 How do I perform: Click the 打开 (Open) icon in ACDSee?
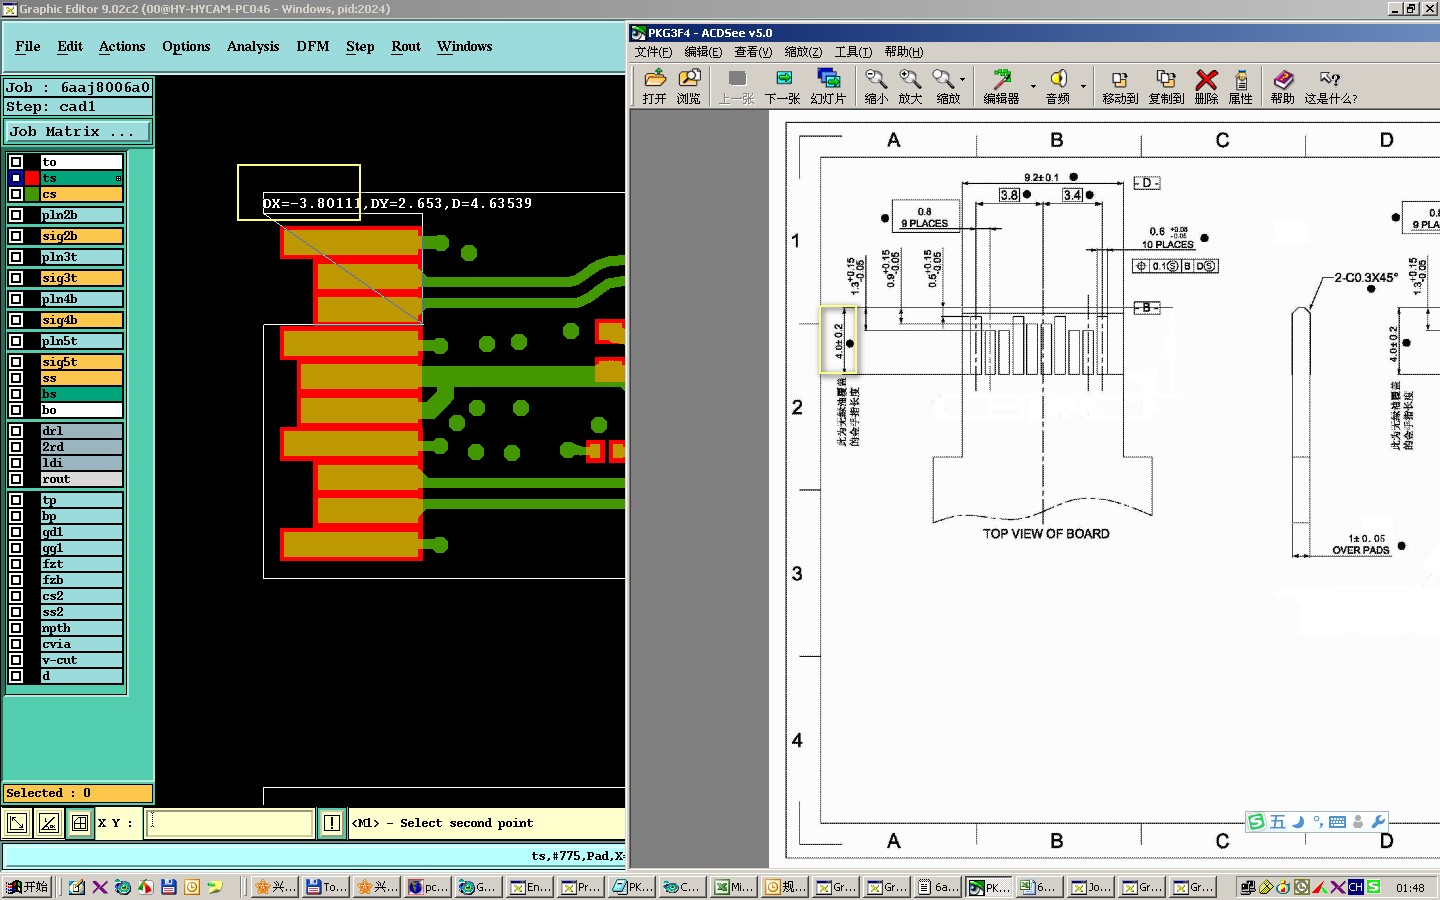[x=655, y=80]
